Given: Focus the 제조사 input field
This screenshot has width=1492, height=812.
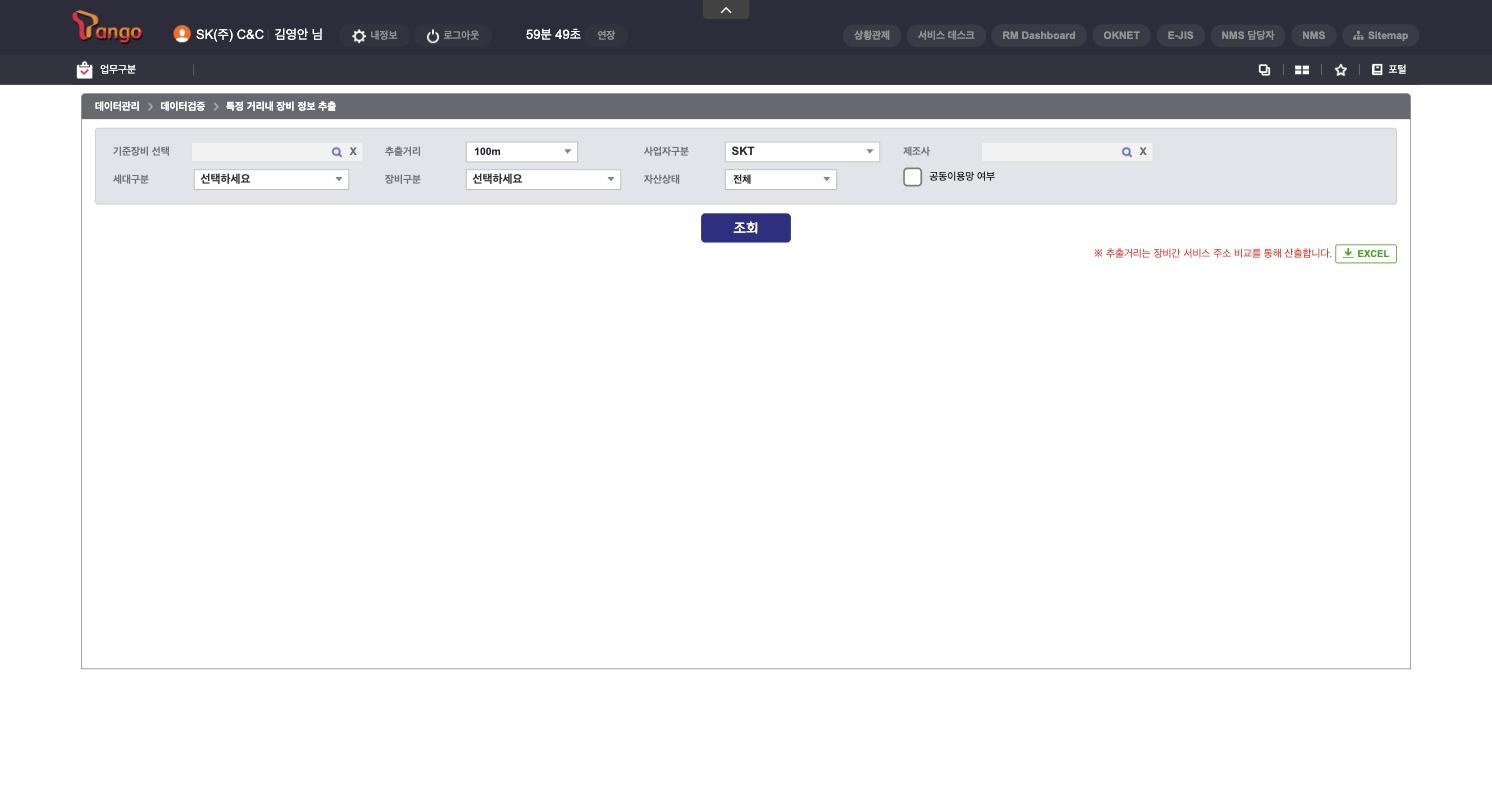Looking at the screenshot, I should (1050, 152).
